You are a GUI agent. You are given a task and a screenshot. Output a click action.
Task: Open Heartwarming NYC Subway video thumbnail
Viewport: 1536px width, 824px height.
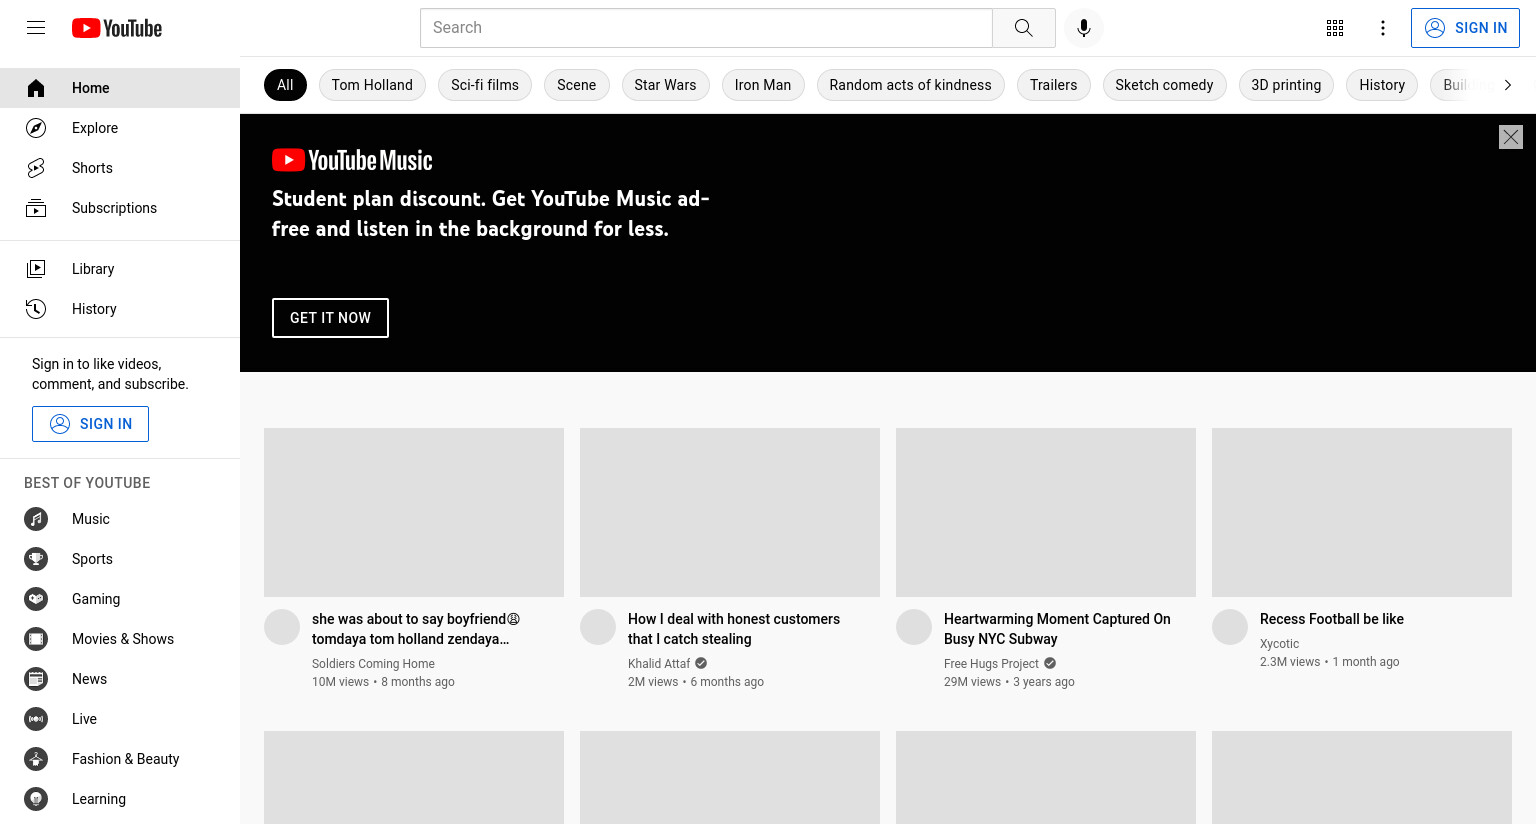tap(1046, 512)
